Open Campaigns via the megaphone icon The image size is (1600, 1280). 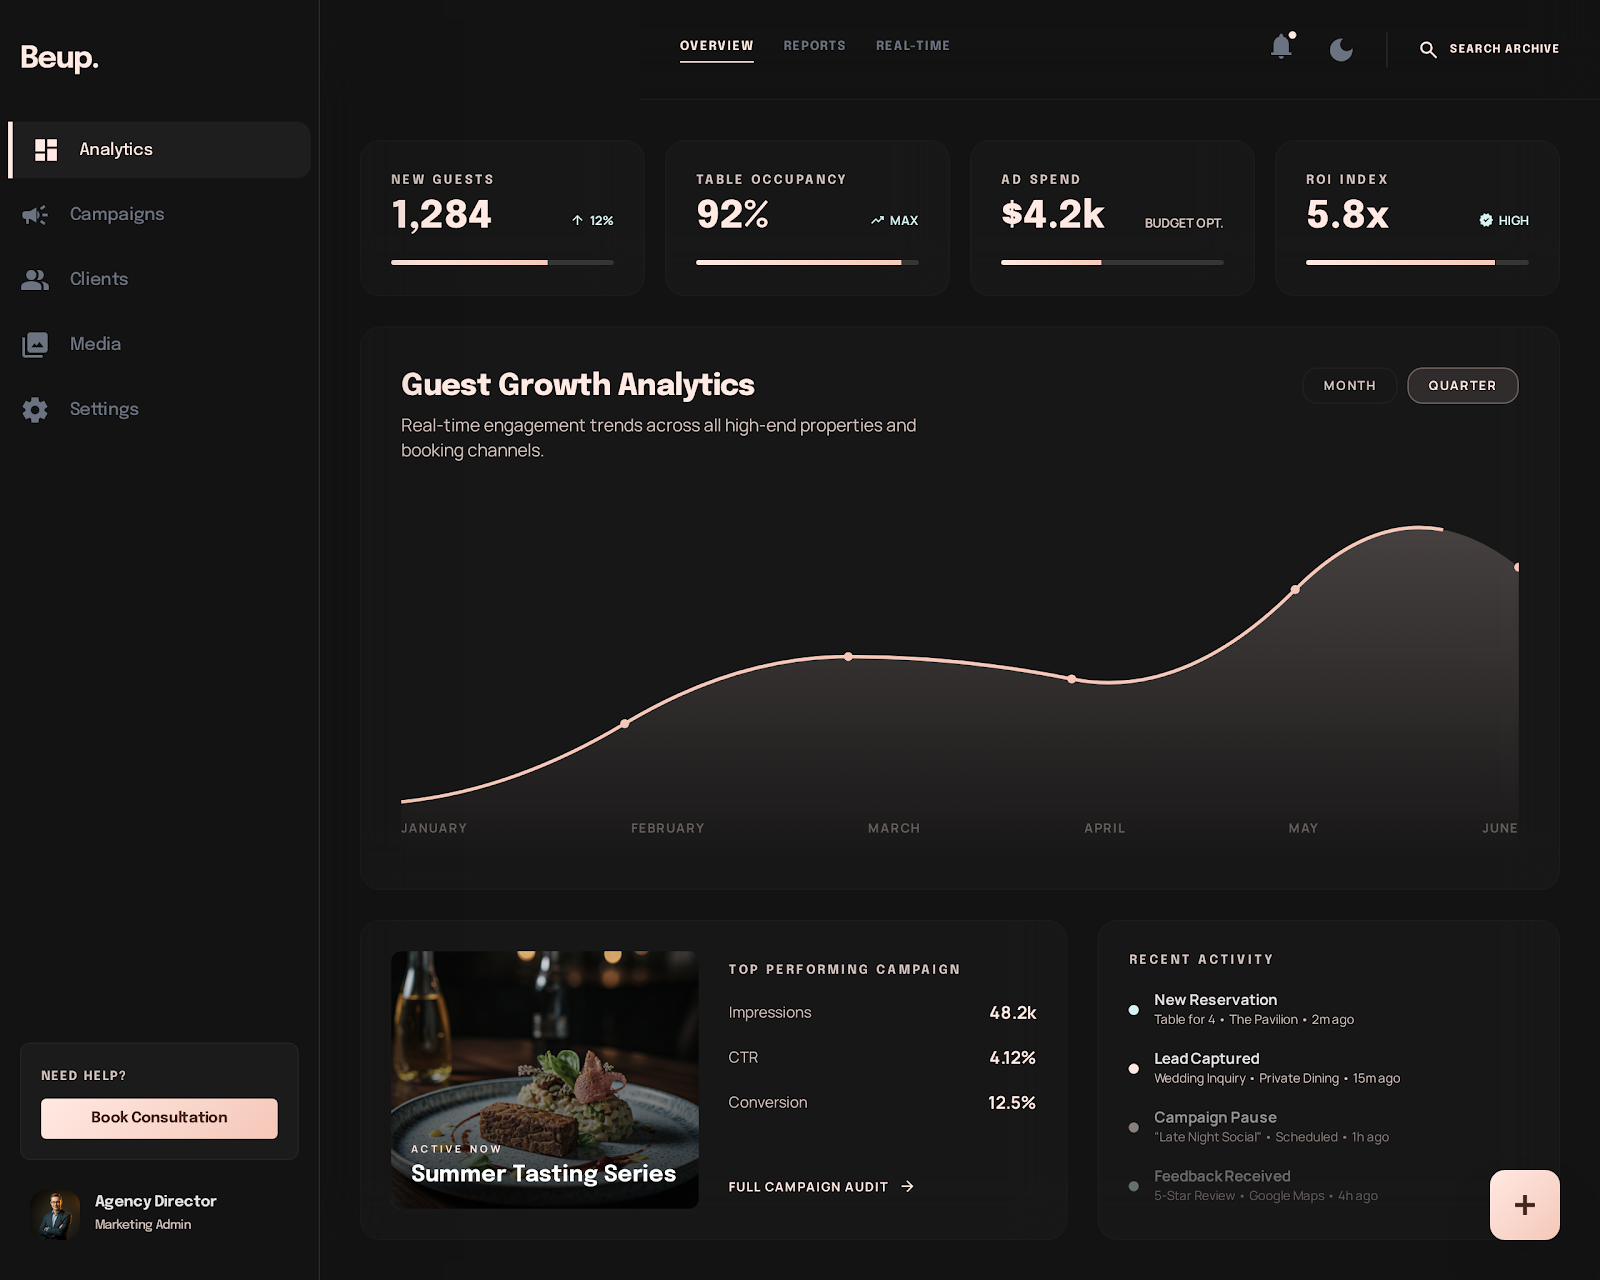tap(35, 215)
